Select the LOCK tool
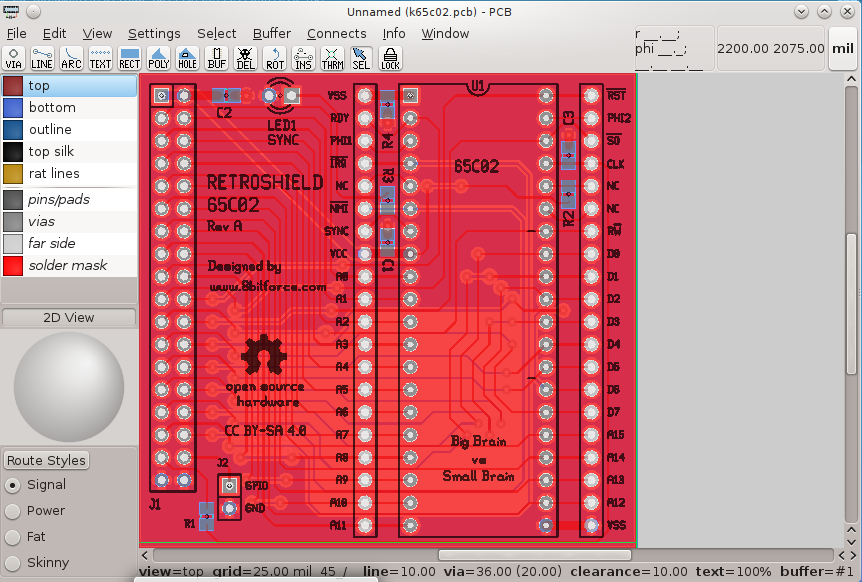This screenshot has width=862, height=582. point(390,58)
